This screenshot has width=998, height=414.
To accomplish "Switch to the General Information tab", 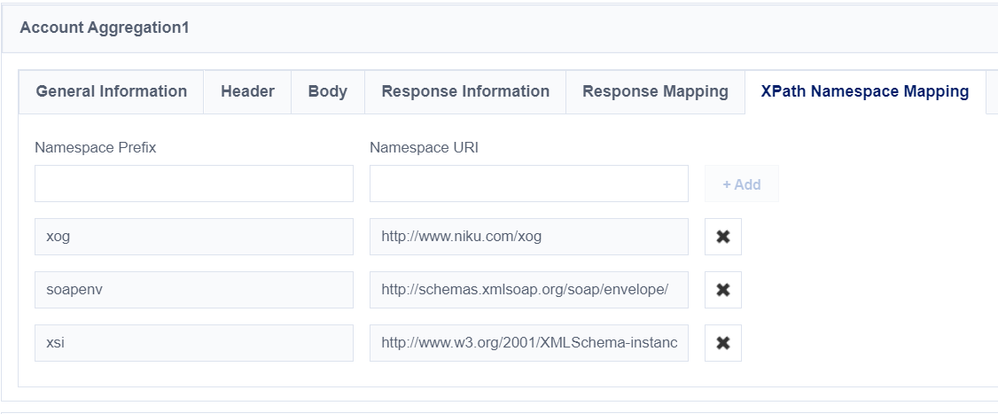I will coord(111,92).
